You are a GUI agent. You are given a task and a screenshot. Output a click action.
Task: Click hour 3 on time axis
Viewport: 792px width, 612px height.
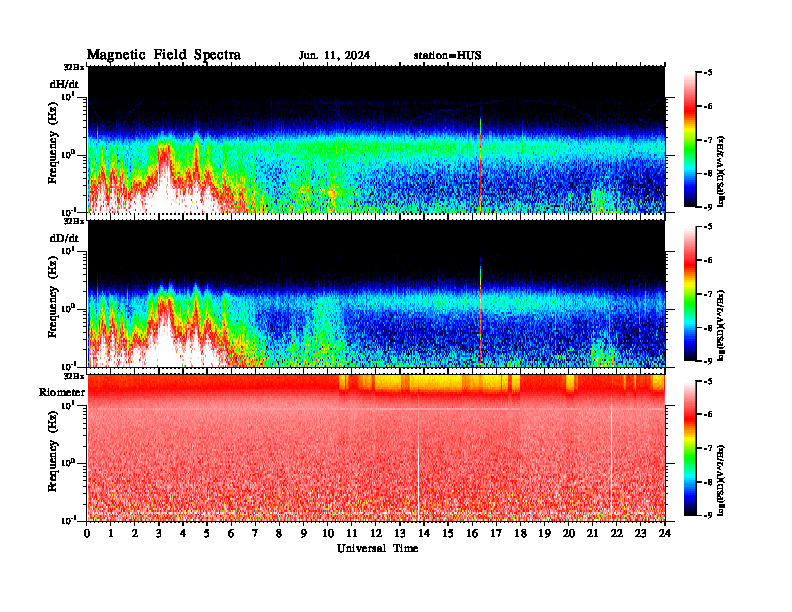click(159, 533)
